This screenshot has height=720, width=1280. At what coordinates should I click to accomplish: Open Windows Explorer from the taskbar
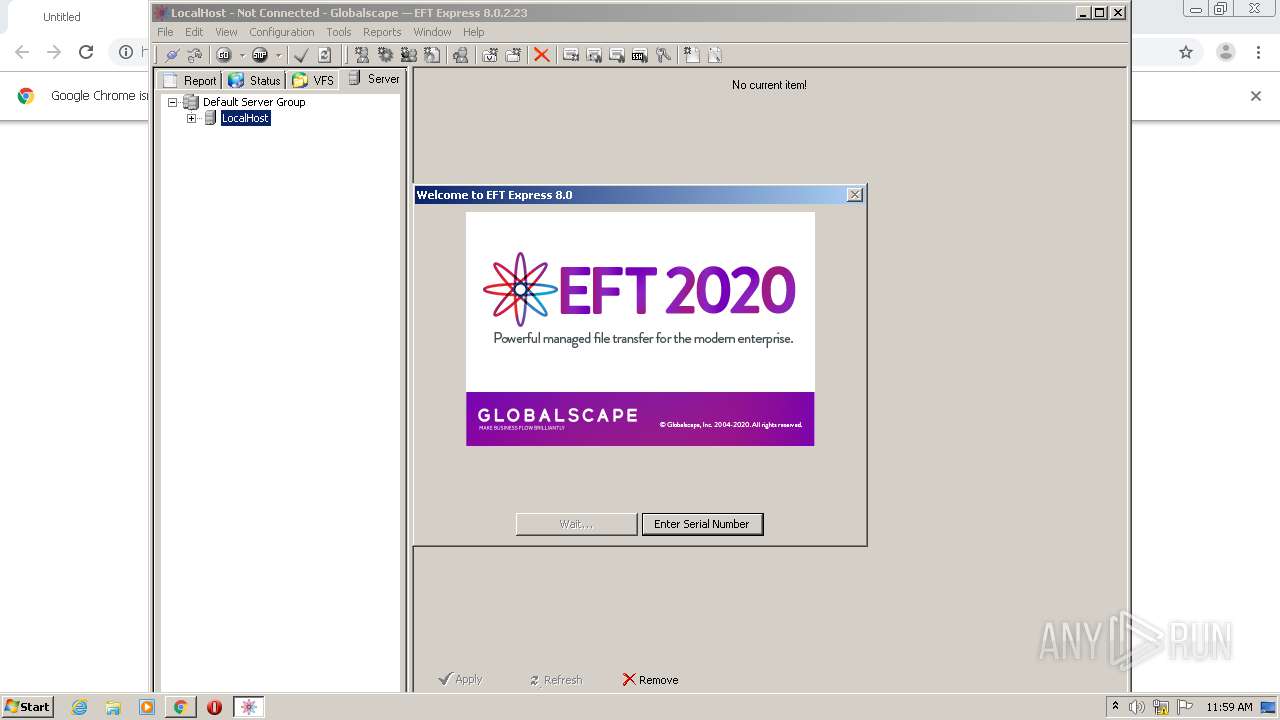(113, 707)
